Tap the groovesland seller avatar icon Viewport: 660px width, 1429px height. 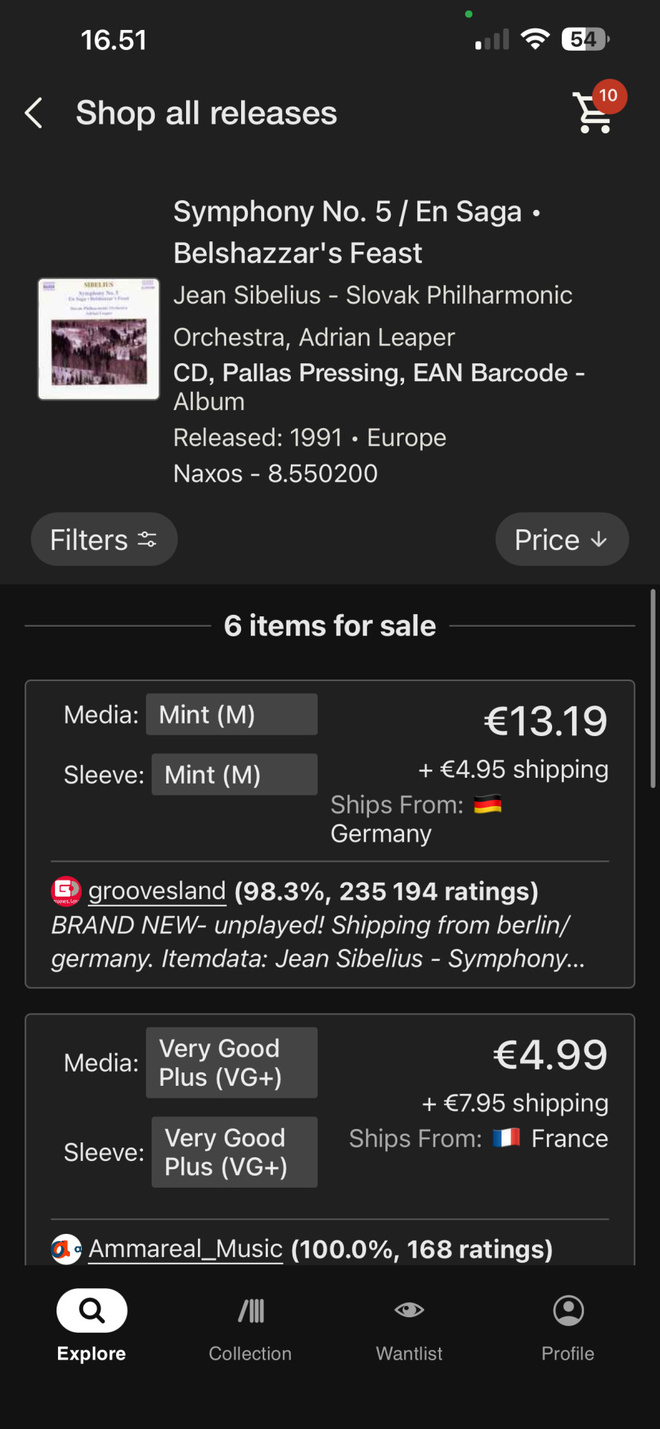point(67,891)
